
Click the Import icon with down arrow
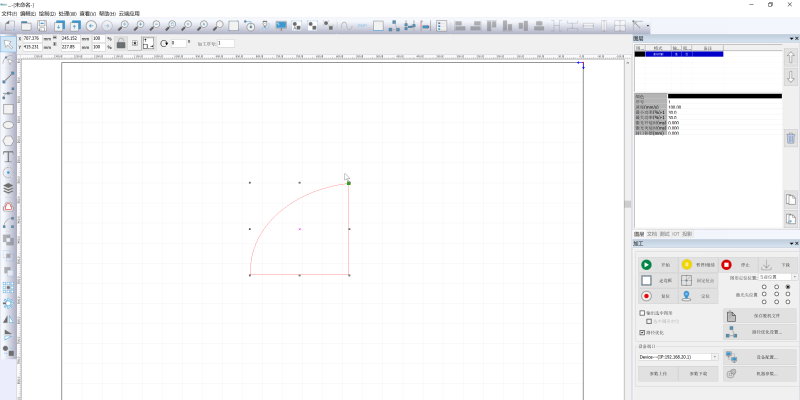pos(60,26)
